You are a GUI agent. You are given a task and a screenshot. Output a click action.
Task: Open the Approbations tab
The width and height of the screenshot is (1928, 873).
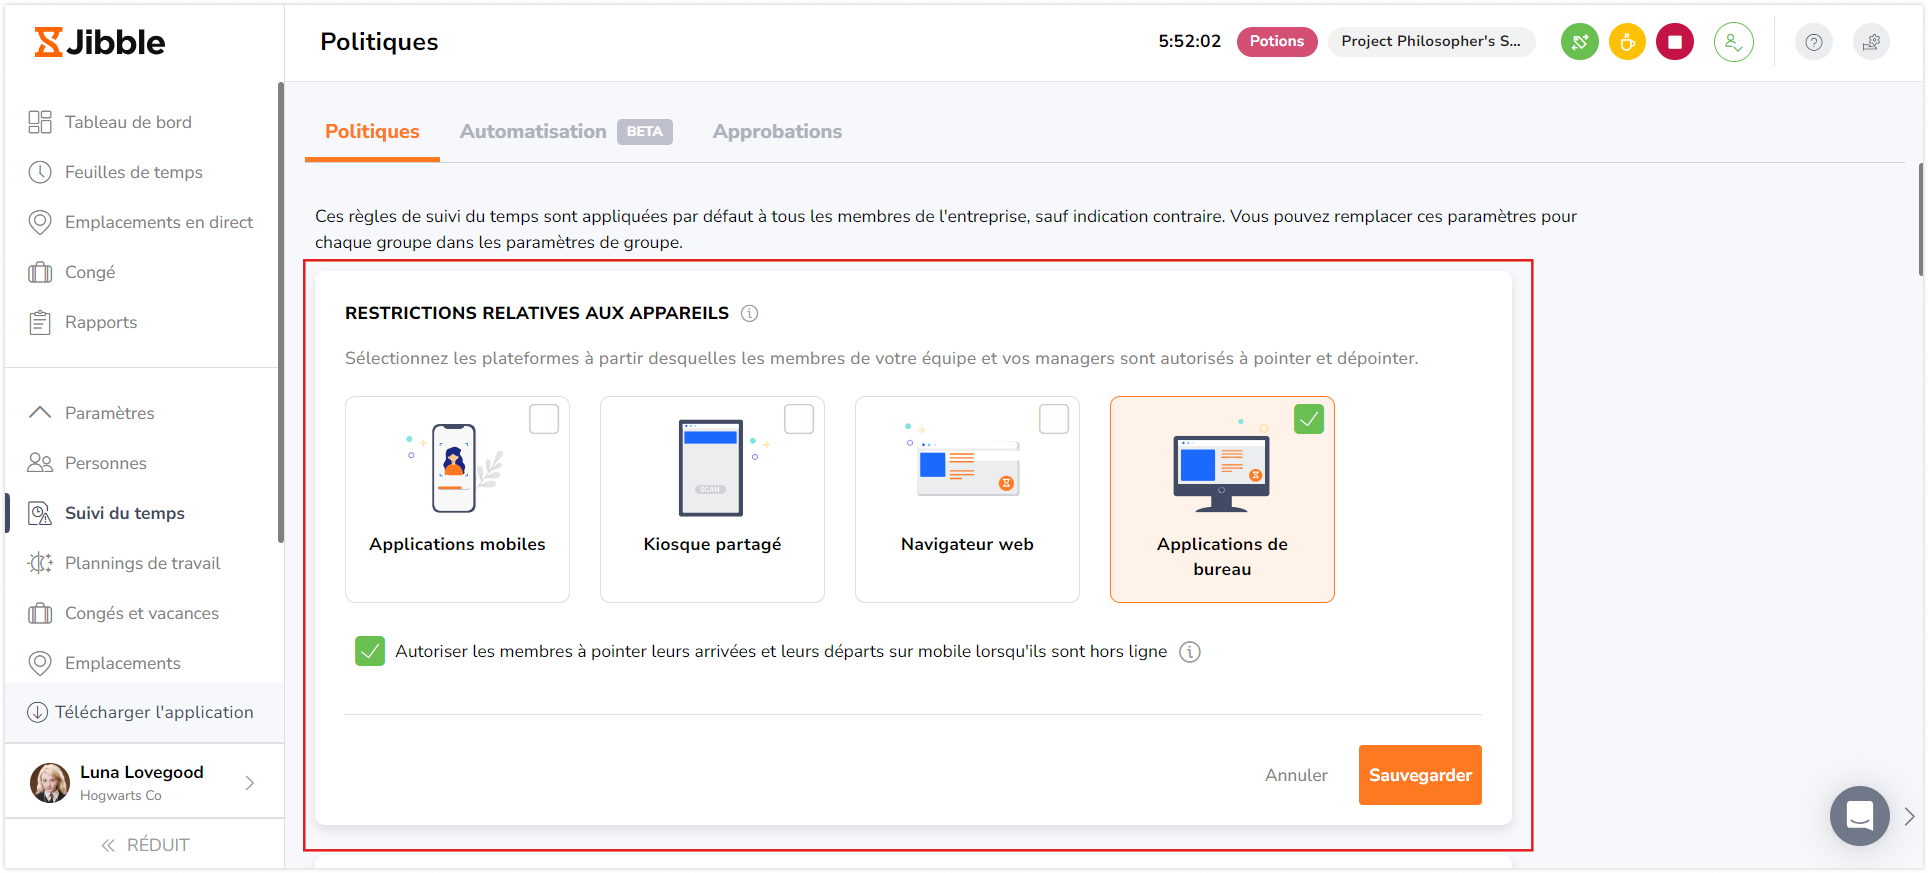click(777, 132)
